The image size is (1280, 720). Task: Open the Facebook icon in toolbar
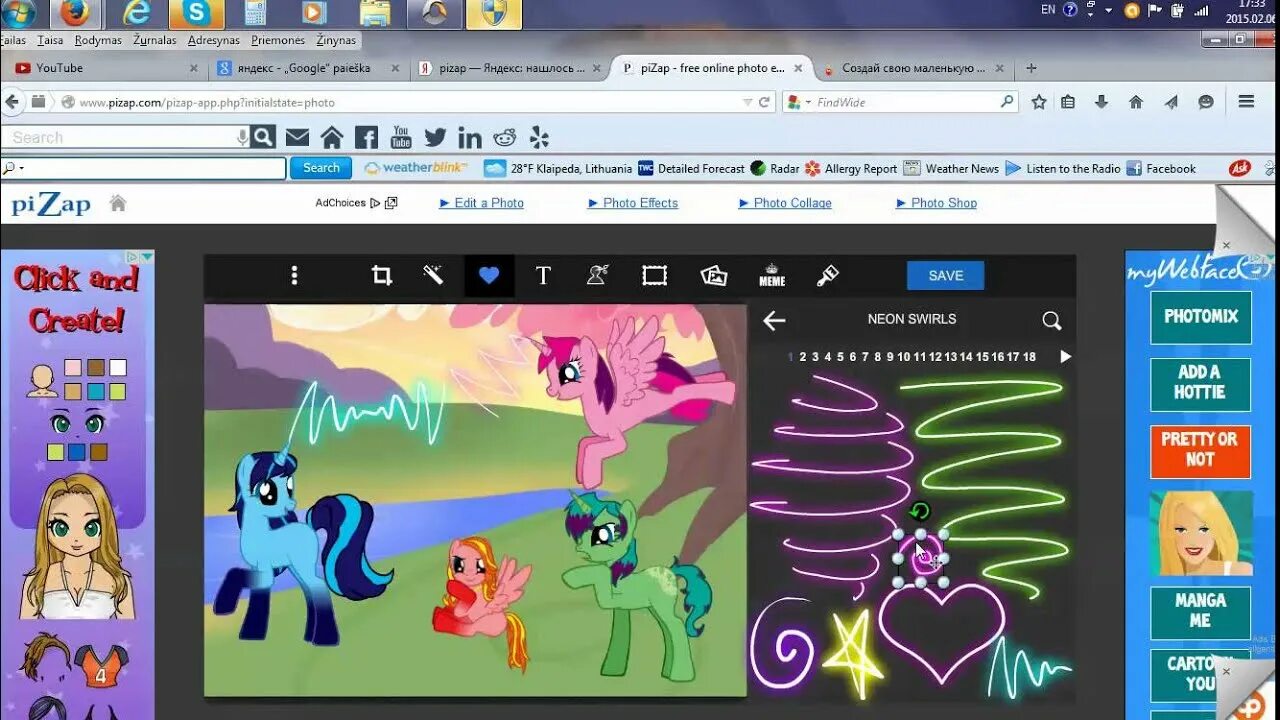(366, 138)
